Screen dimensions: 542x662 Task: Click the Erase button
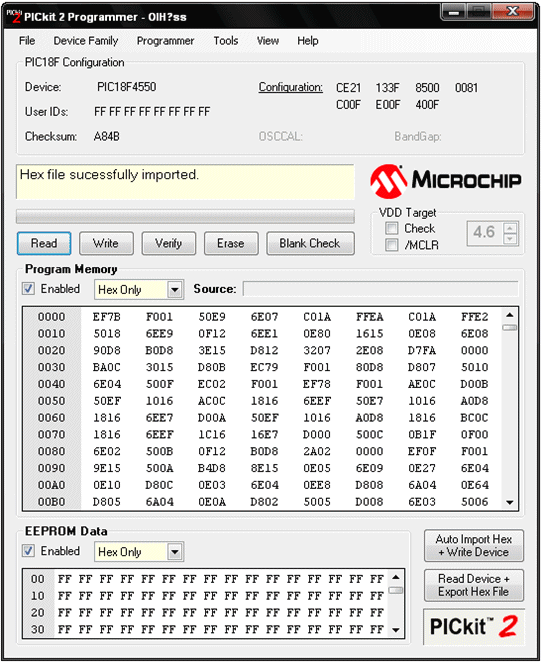click(x=231, y=243)
